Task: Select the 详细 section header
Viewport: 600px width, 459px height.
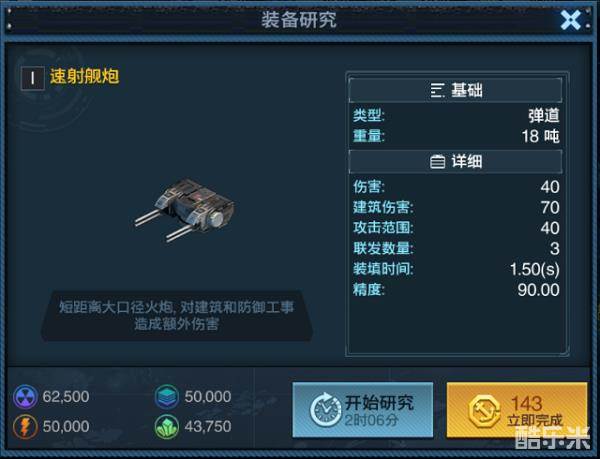Action: click(x=455, y=161)
